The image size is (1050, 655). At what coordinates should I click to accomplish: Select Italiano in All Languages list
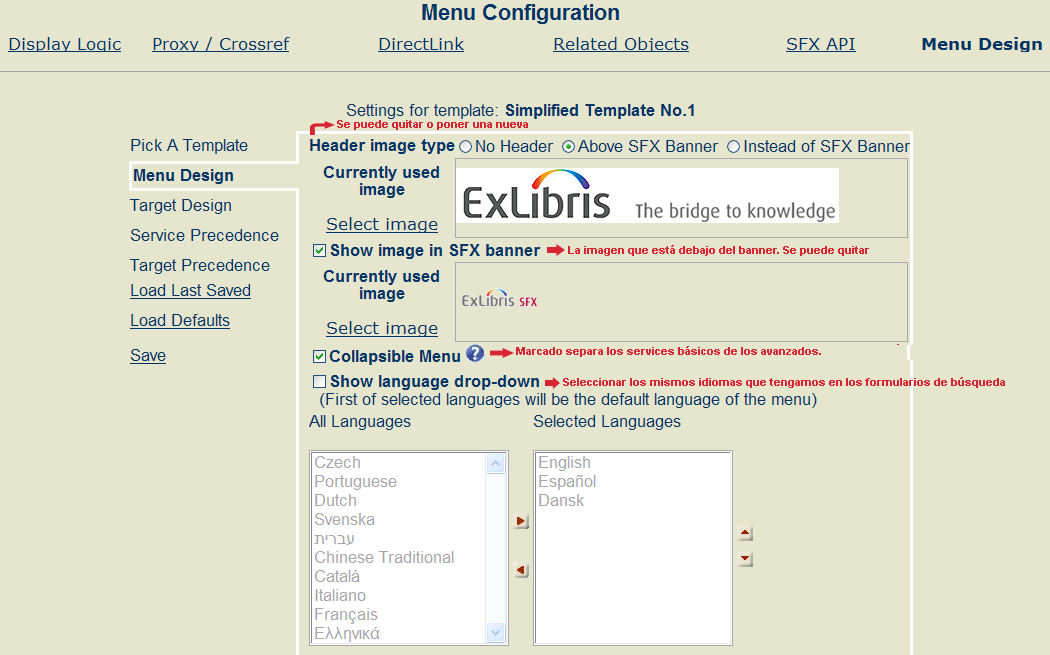pos(340,595)
